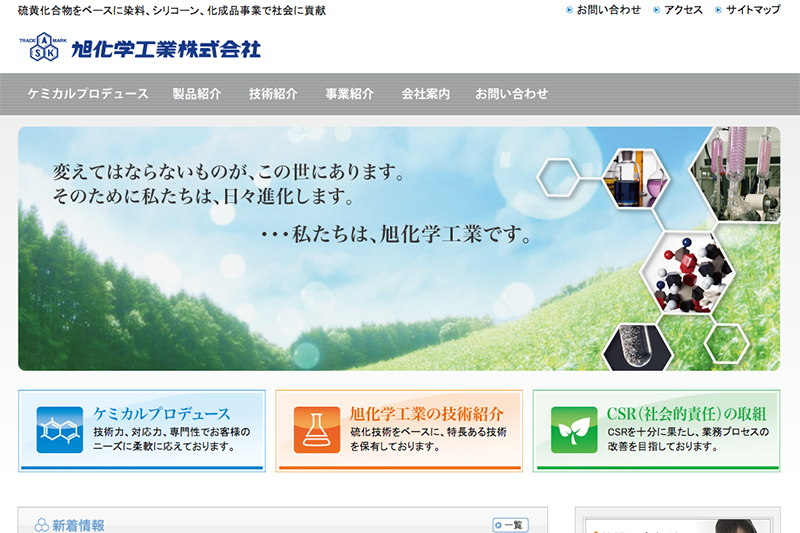Click the arrow icon beside お問い合わせ top link
This screenshot has height=533, width=800.
pyautogui.click(x=569, y=10)
